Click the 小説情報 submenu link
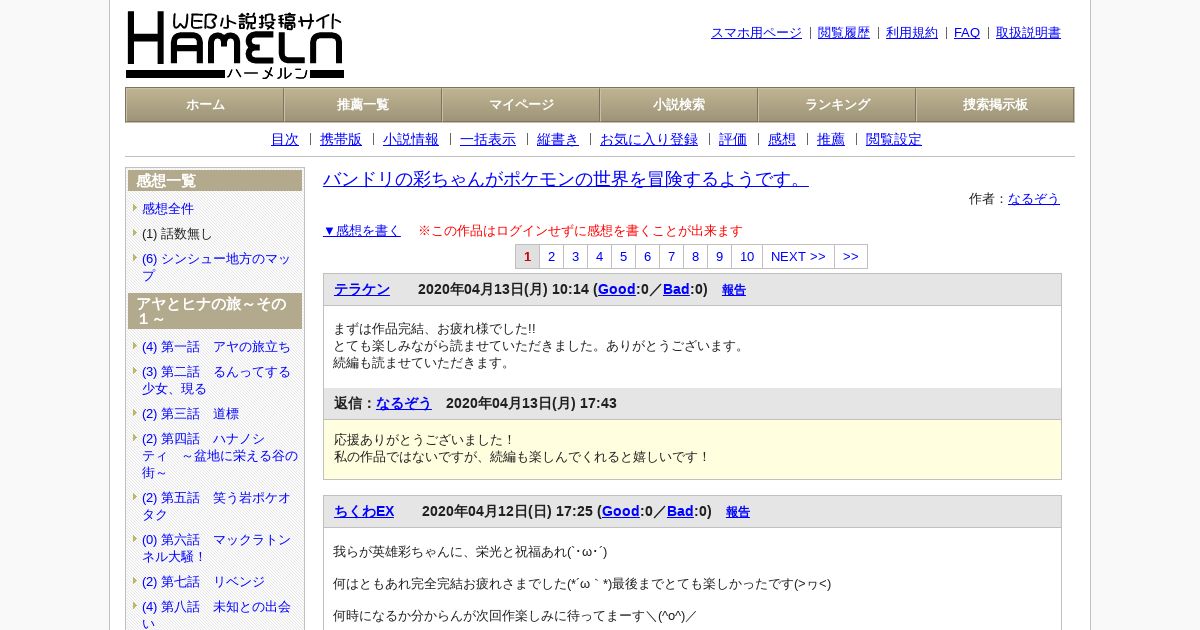The image size is (1200, 630). [x=411, y=139]
